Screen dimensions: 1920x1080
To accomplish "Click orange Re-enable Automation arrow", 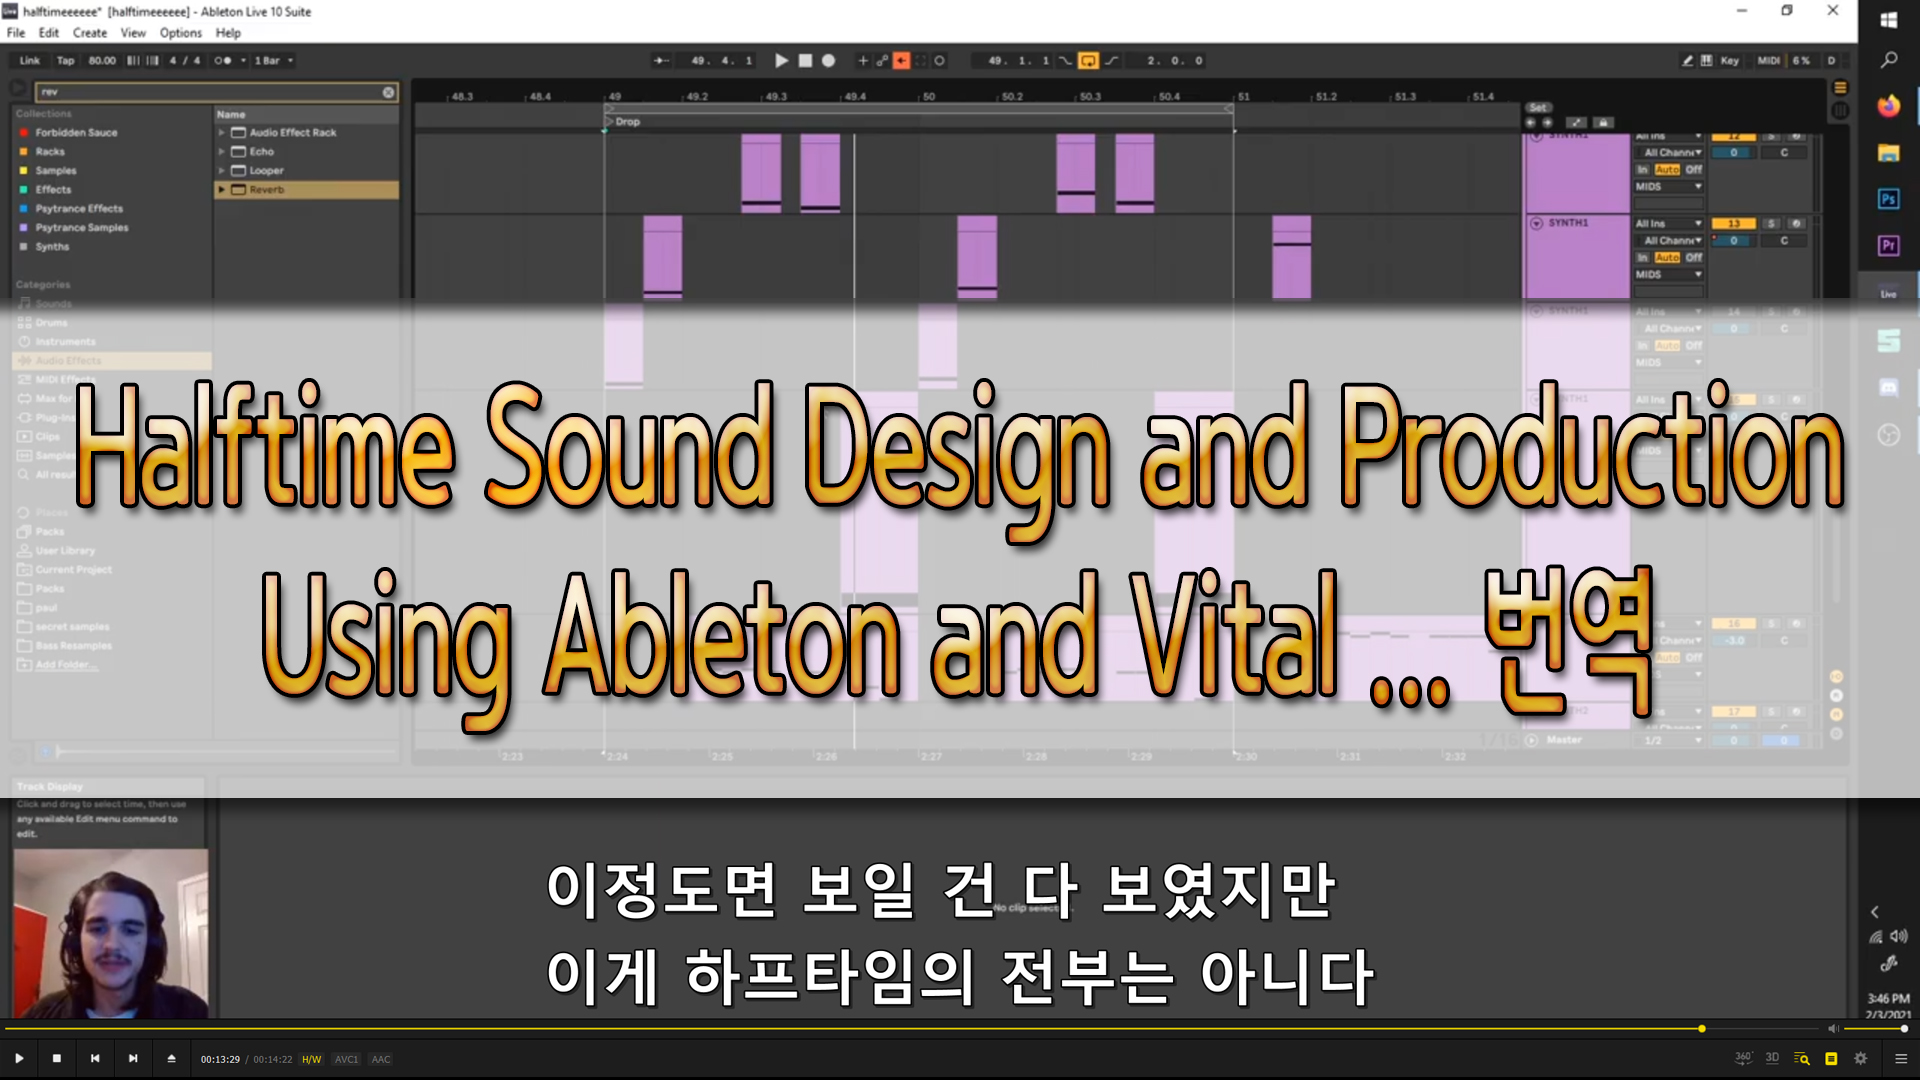I will (x=901, y=61).
